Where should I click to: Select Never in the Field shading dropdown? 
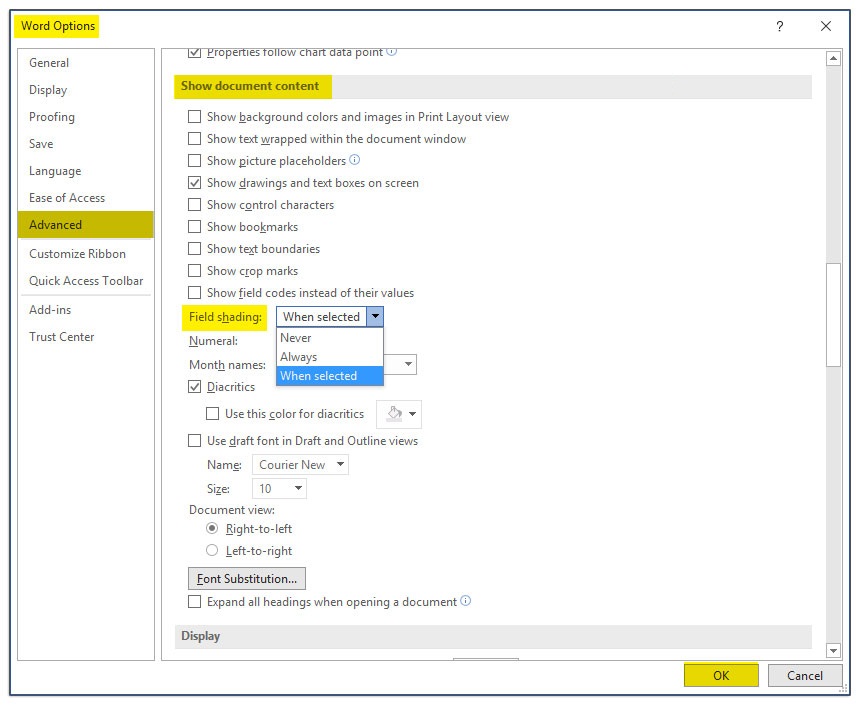[296, 338]
